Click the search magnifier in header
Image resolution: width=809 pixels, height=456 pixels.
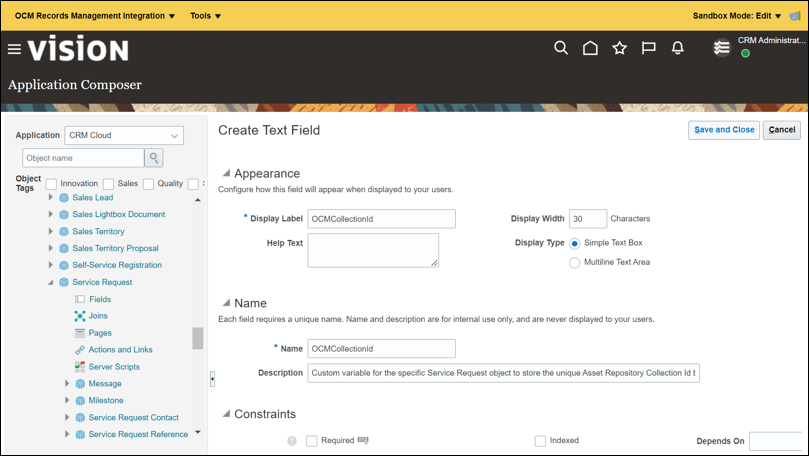tap(561, 48)
